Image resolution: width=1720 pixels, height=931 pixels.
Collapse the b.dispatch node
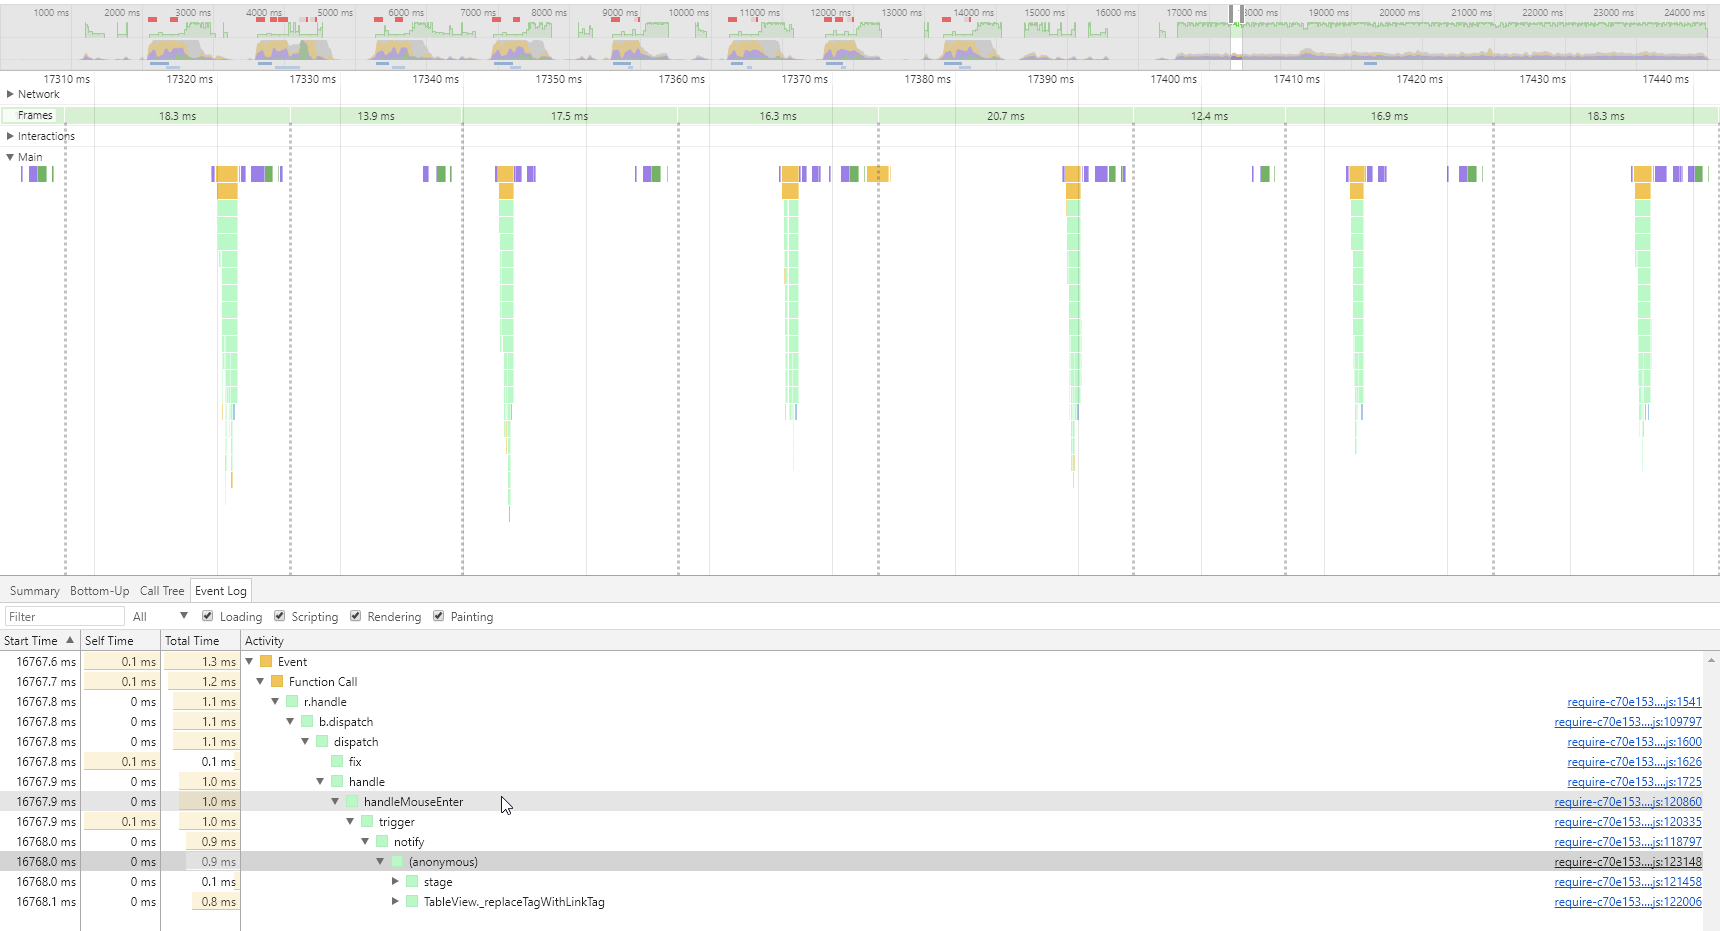click(x=290, y=722)
